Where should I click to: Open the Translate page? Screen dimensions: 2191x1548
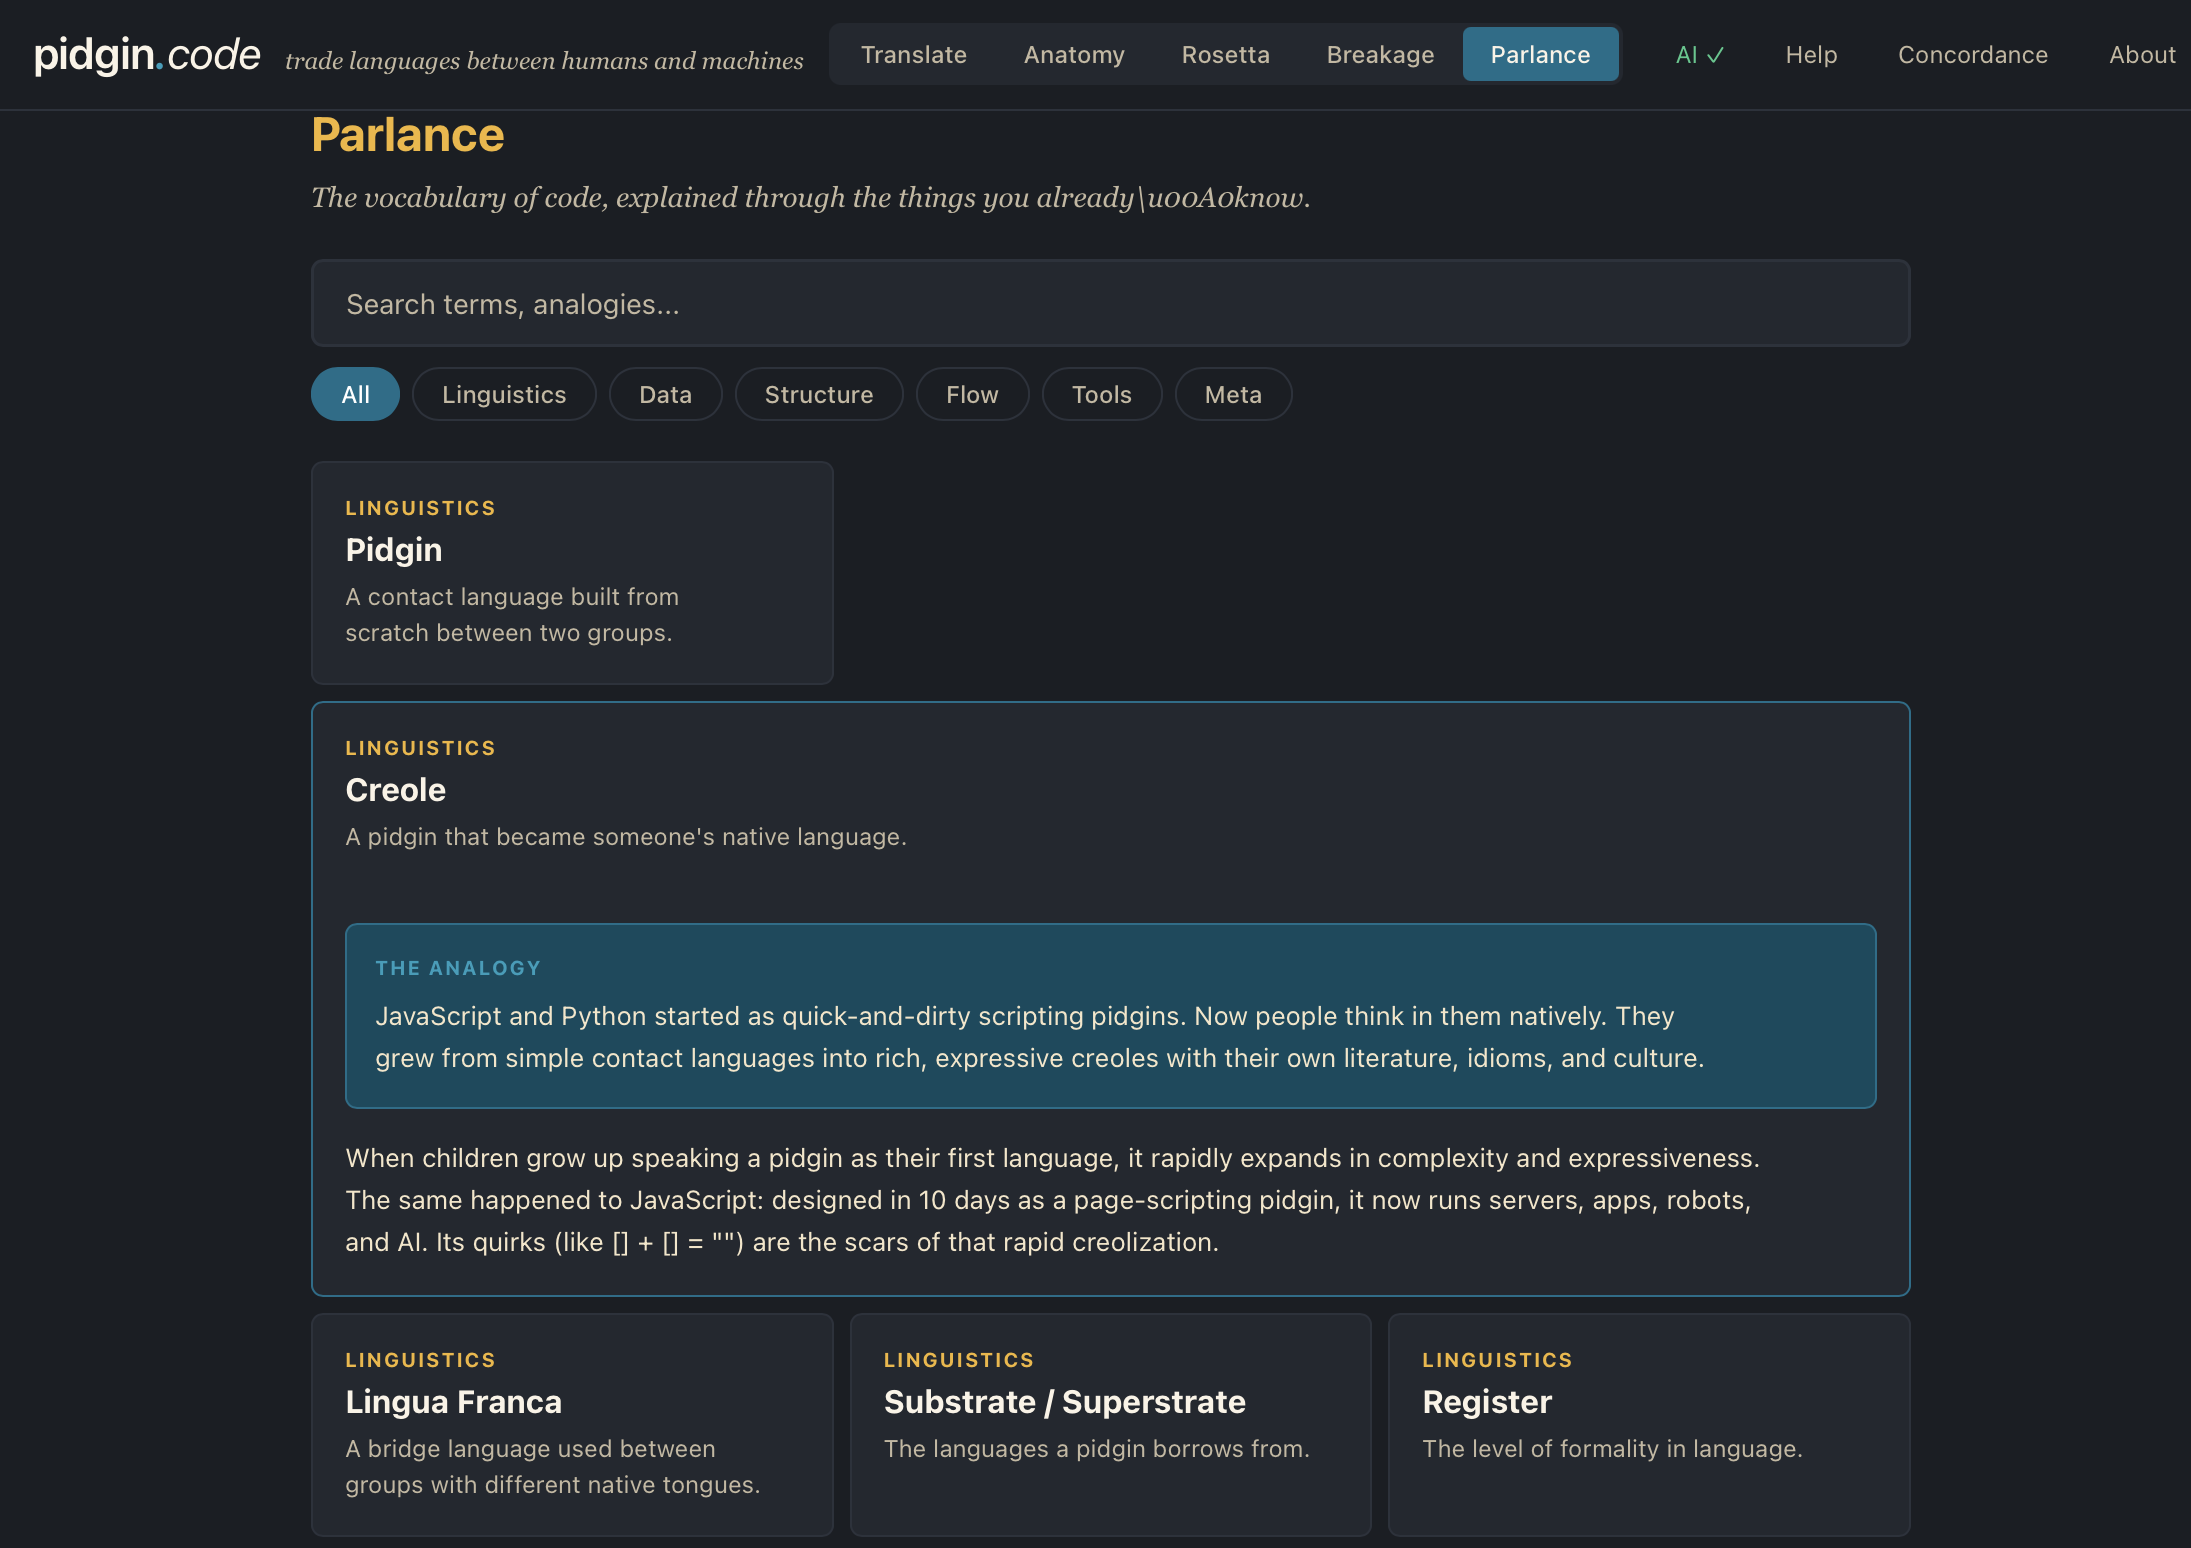click(x=913, y=54)
